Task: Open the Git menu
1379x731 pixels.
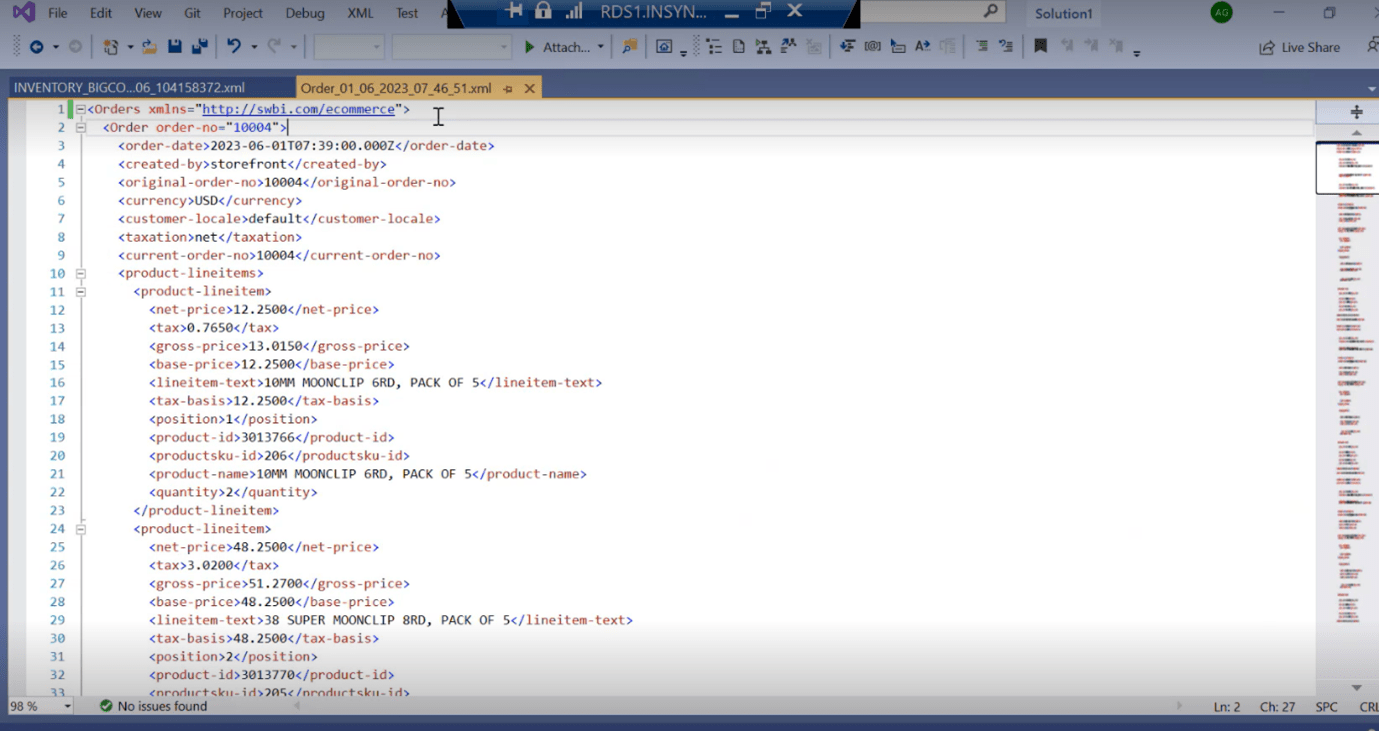Action: click(x=192, y=13)
